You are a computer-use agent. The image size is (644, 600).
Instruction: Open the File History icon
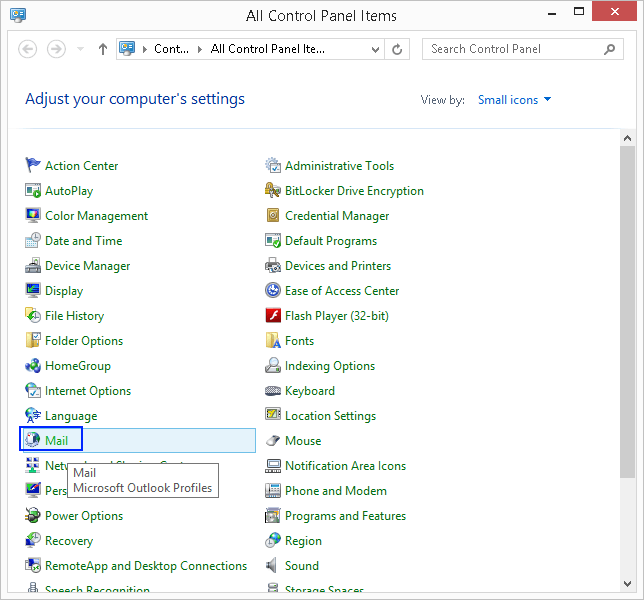coord(32,315)
